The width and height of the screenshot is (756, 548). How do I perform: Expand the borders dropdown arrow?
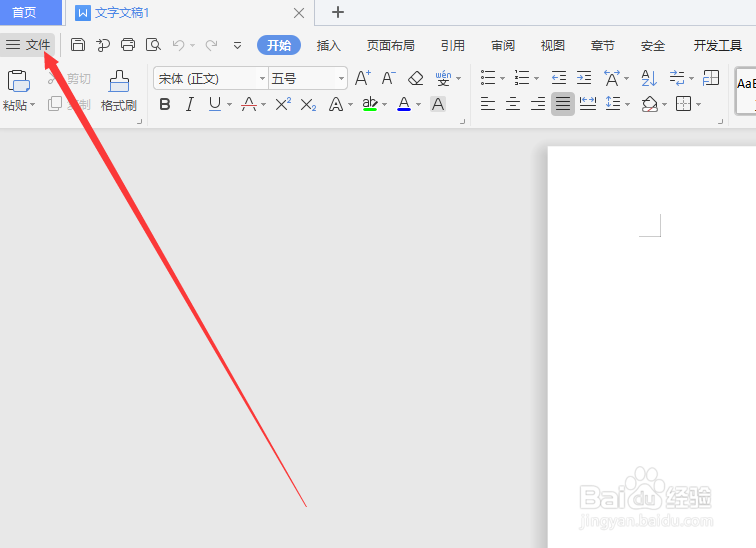tap(699, 105)
